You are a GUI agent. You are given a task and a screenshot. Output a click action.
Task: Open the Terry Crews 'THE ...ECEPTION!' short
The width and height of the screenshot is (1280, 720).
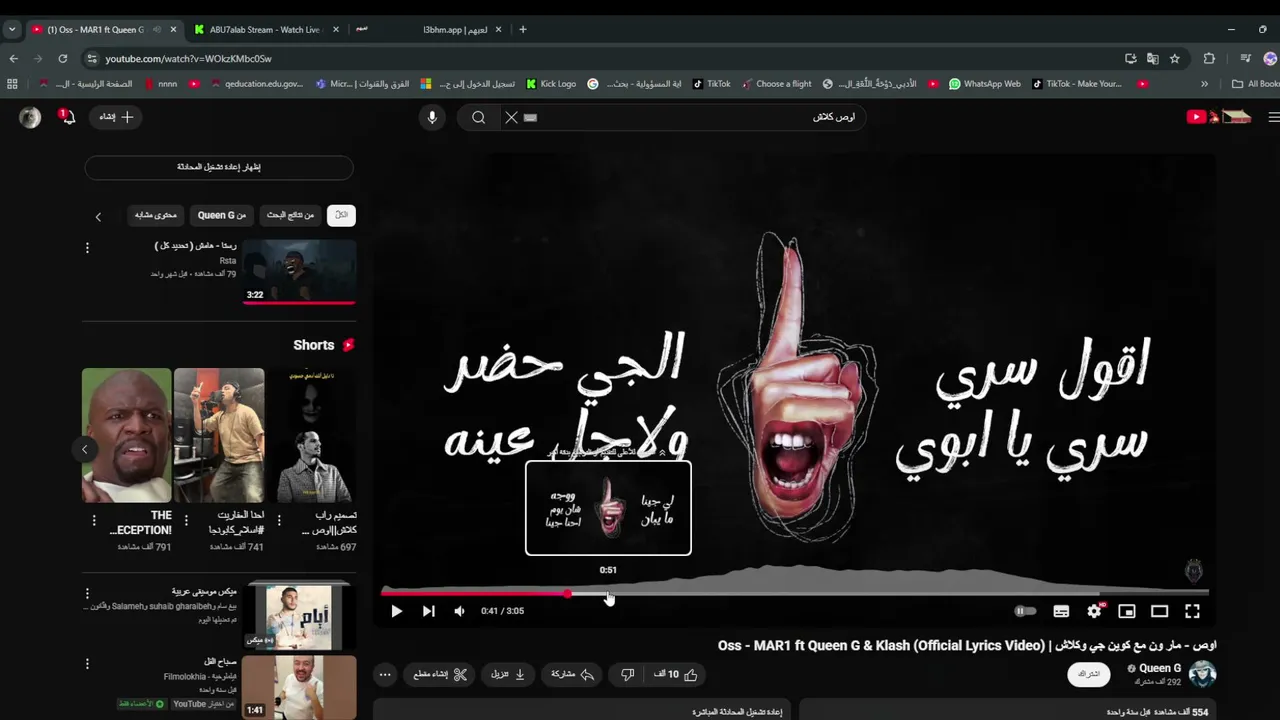tap(127, 435)
